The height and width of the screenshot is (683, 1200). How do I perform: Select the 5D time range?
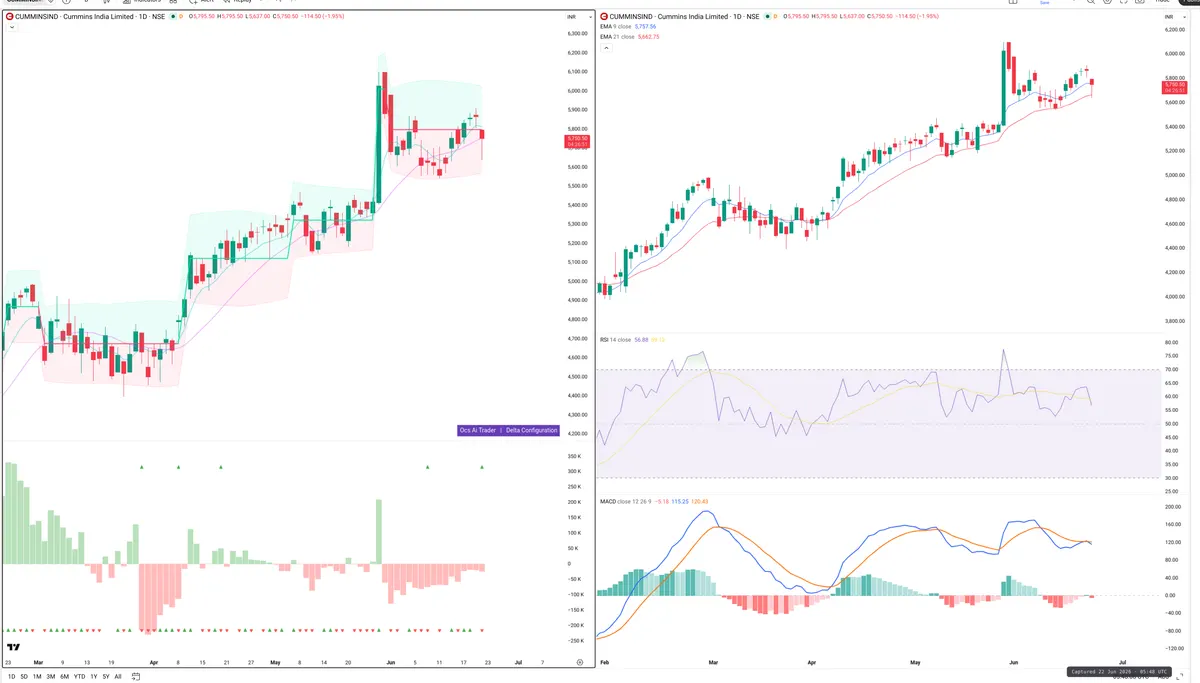tap(24, 676)
